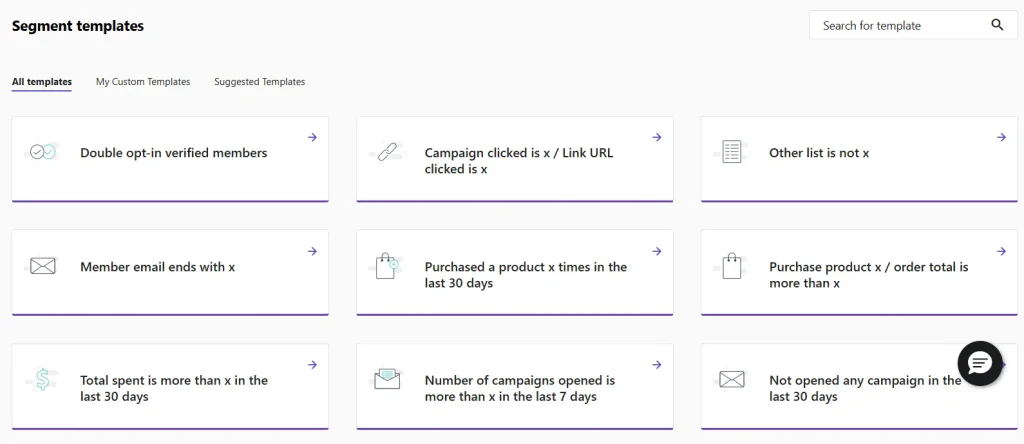Click arrow on Other list is not x card
Viewport: 1024px width, 444px height.
pos(1001,137)
